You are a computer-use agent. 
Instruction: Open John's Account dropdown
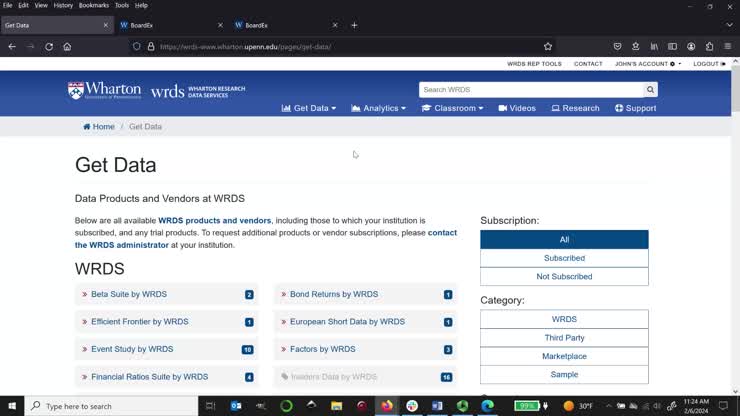(648, 64)
